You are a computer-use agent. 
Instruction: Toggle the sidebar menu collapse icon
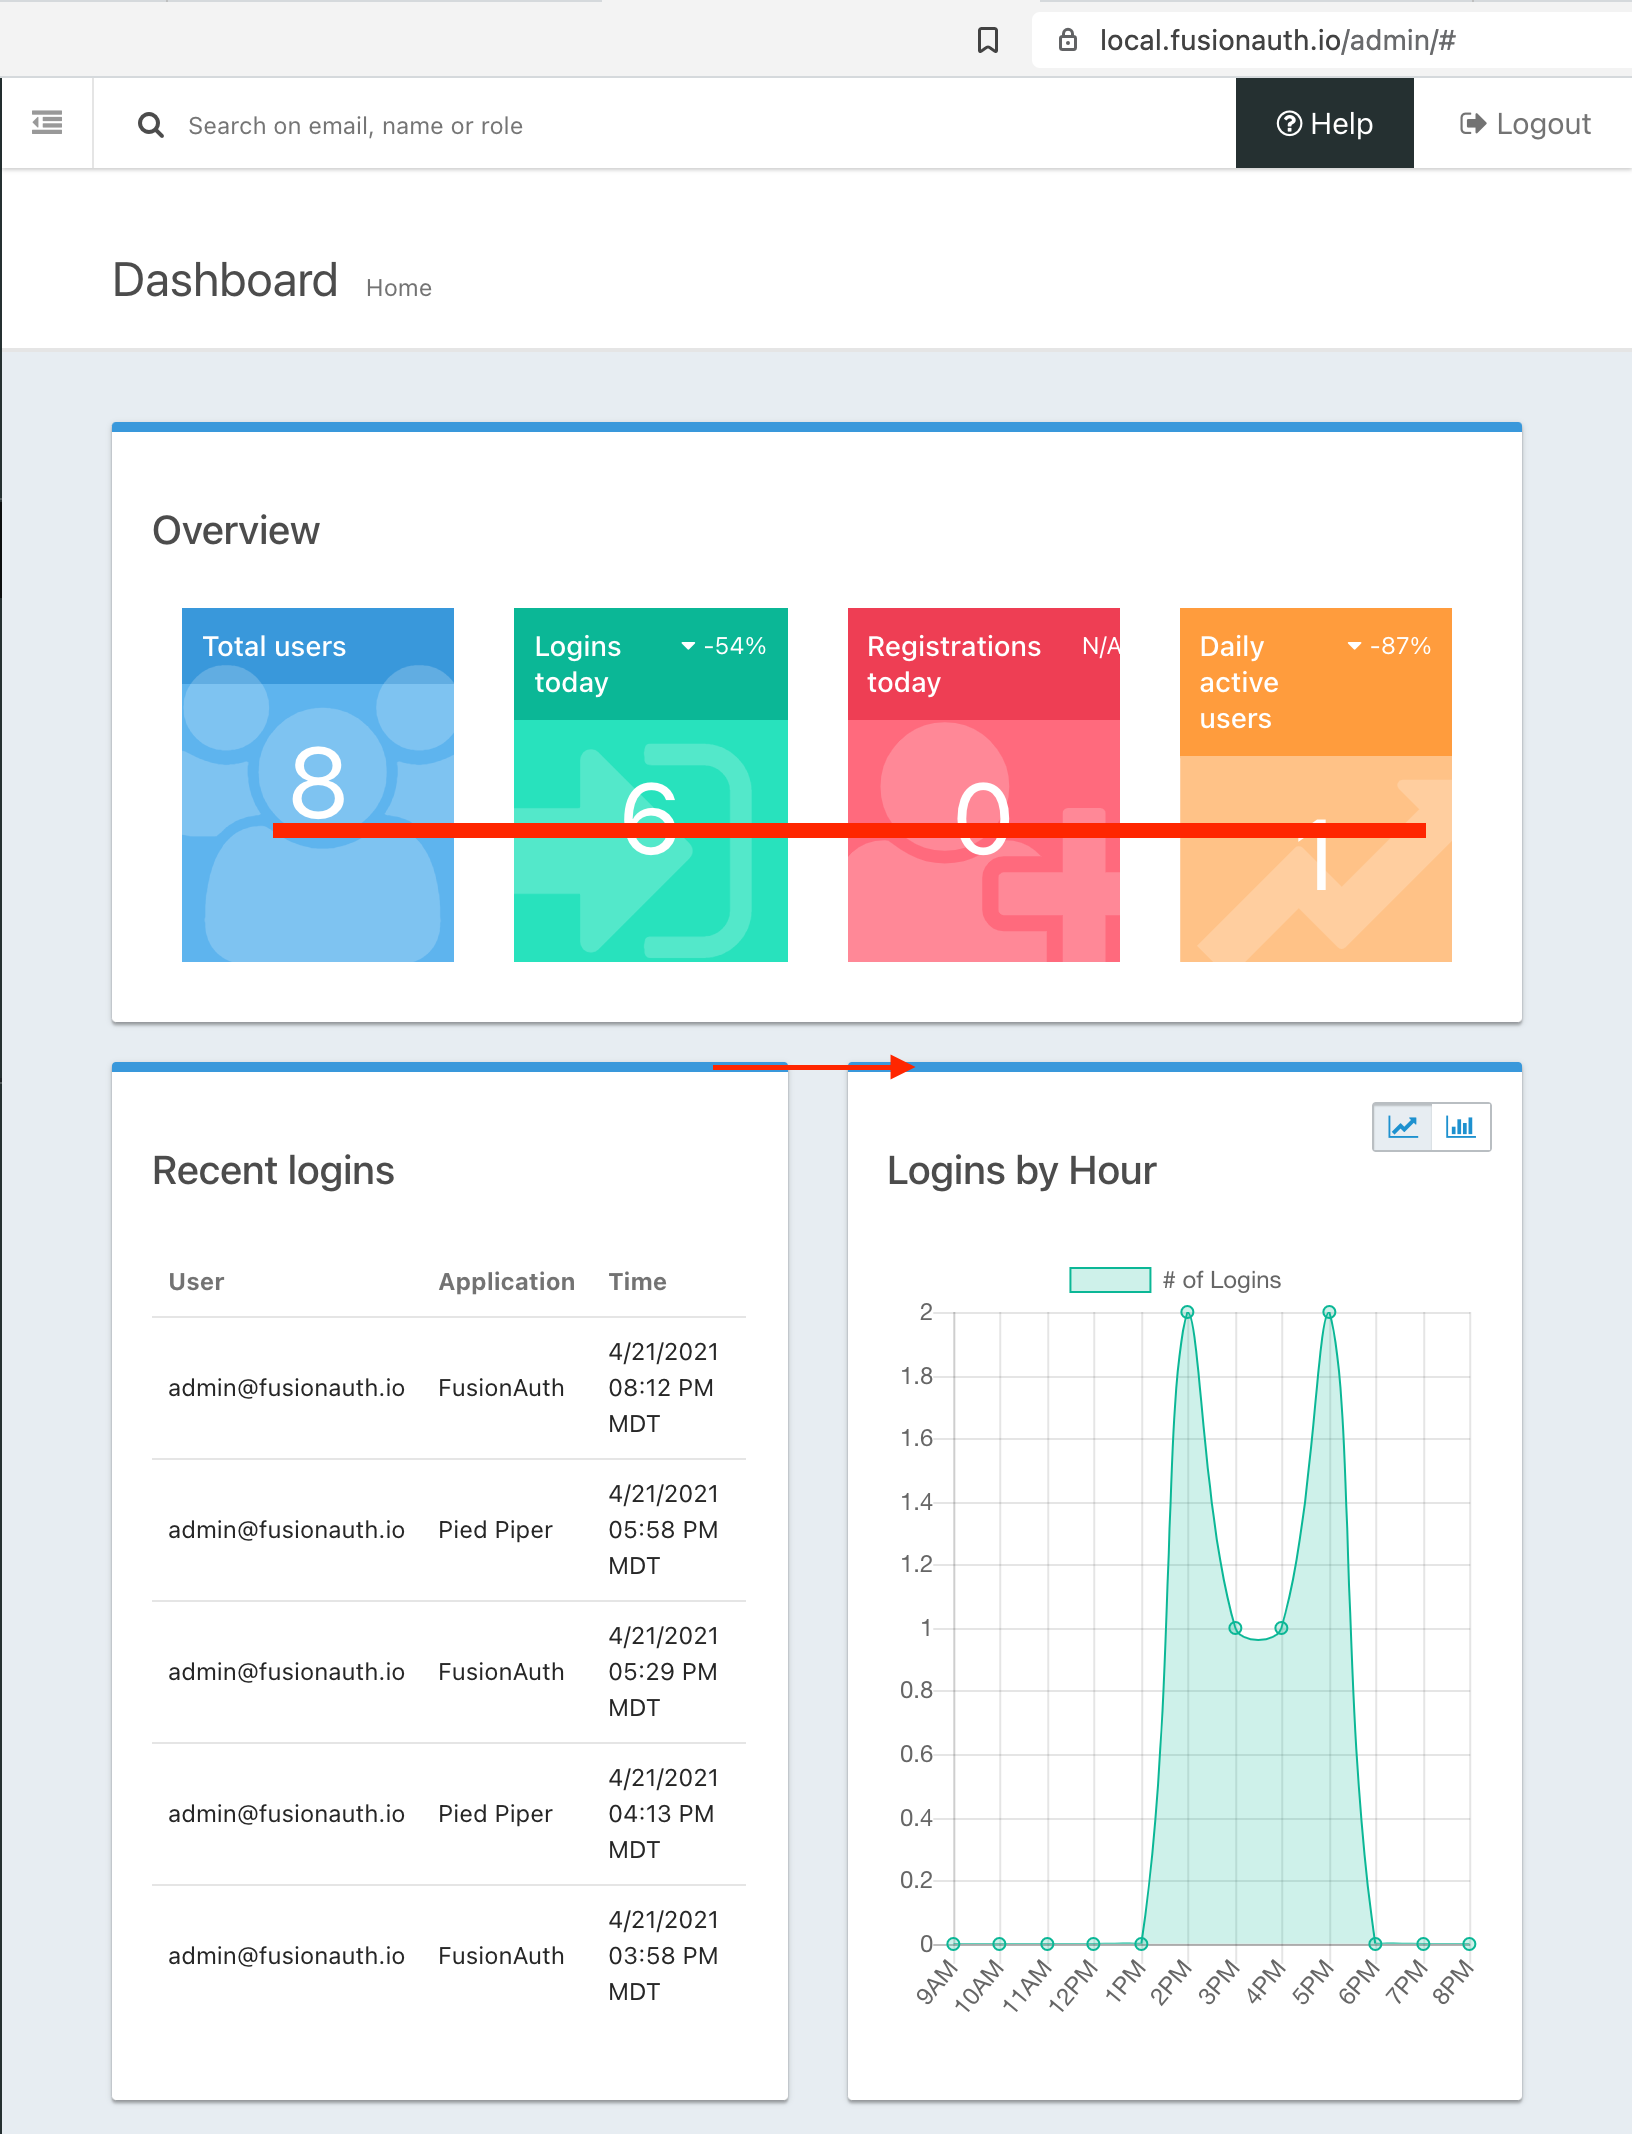pyautogui.click(x=47, y=123)
